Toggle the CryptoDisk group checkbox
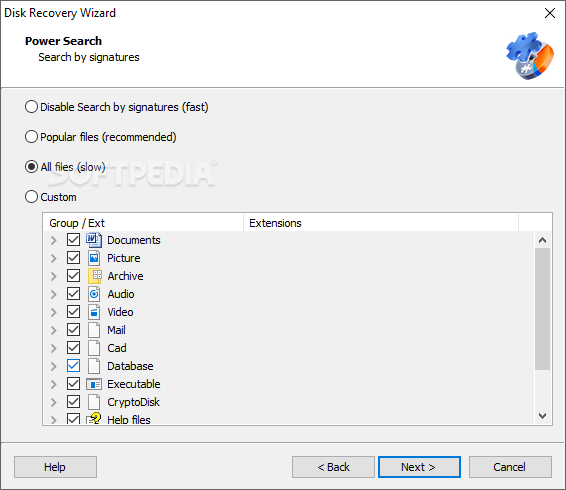Viewport: 566px width, 490px height. pos(73,402)
